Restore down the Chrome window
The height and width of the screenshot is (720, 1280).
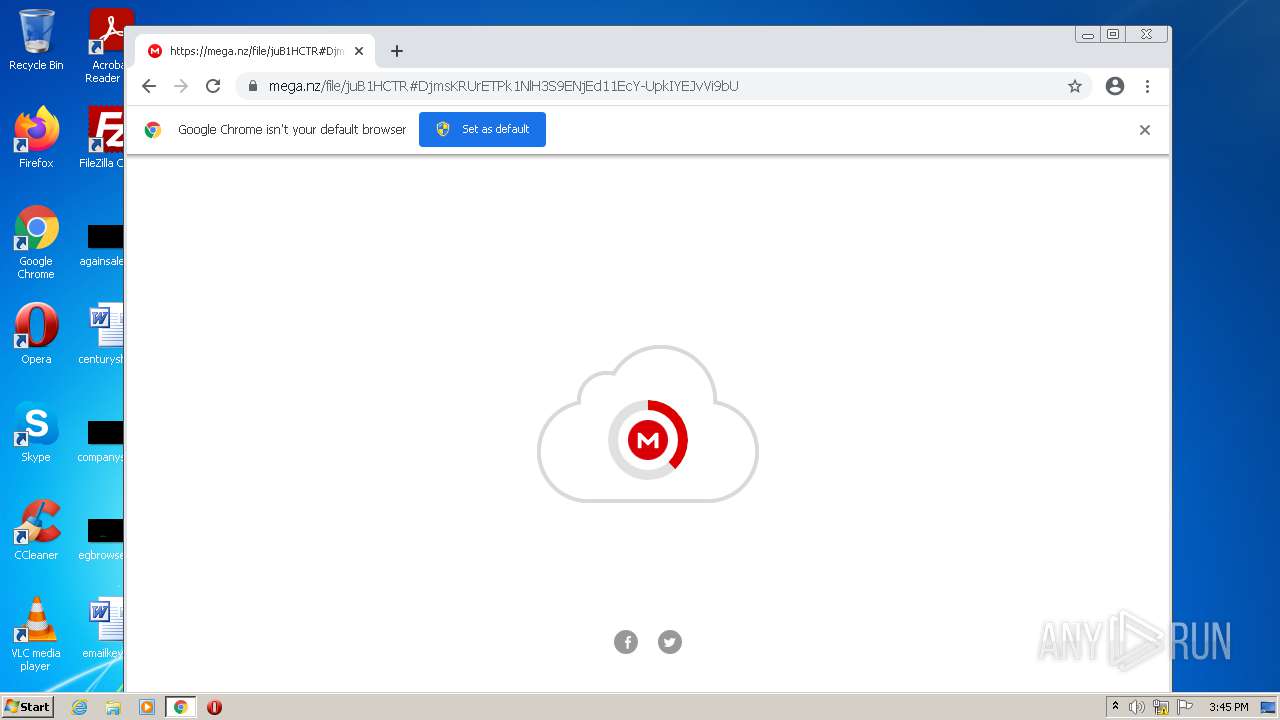click(1113, 34)
